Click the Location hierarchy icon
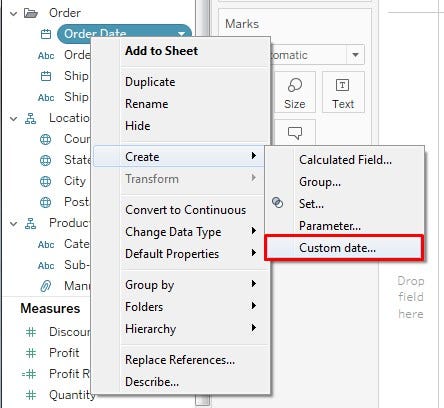Image resolution: width=444 pixels, height=408 pixels. 31,118
